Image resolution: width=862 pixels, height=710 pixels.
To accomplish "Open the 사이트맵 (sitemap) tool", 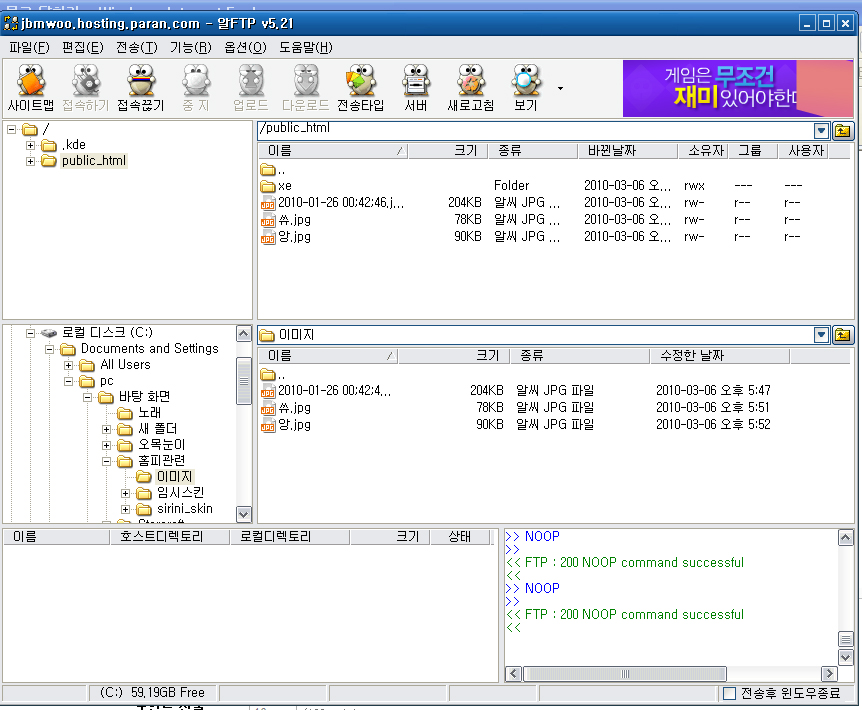I will point(31,85).
